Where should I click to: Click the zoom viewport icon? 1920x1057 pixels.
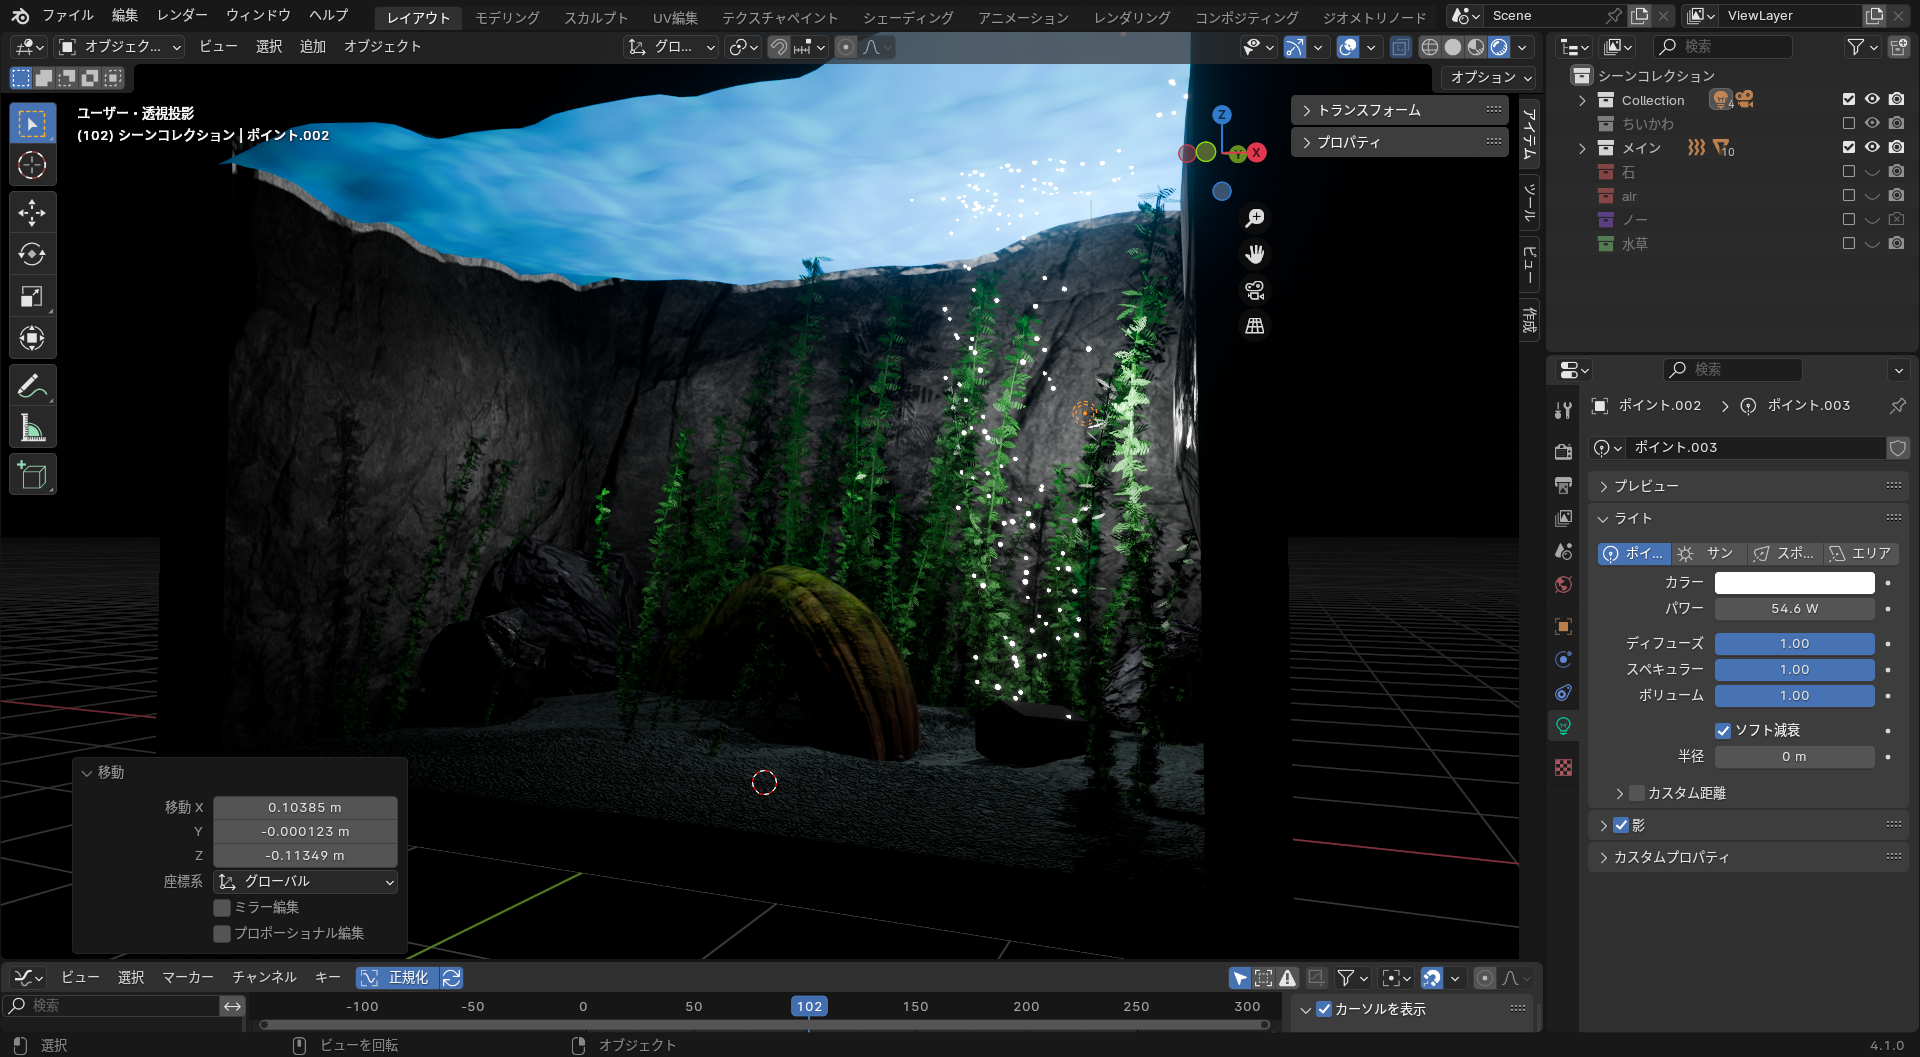click(x=1255, y=218)
